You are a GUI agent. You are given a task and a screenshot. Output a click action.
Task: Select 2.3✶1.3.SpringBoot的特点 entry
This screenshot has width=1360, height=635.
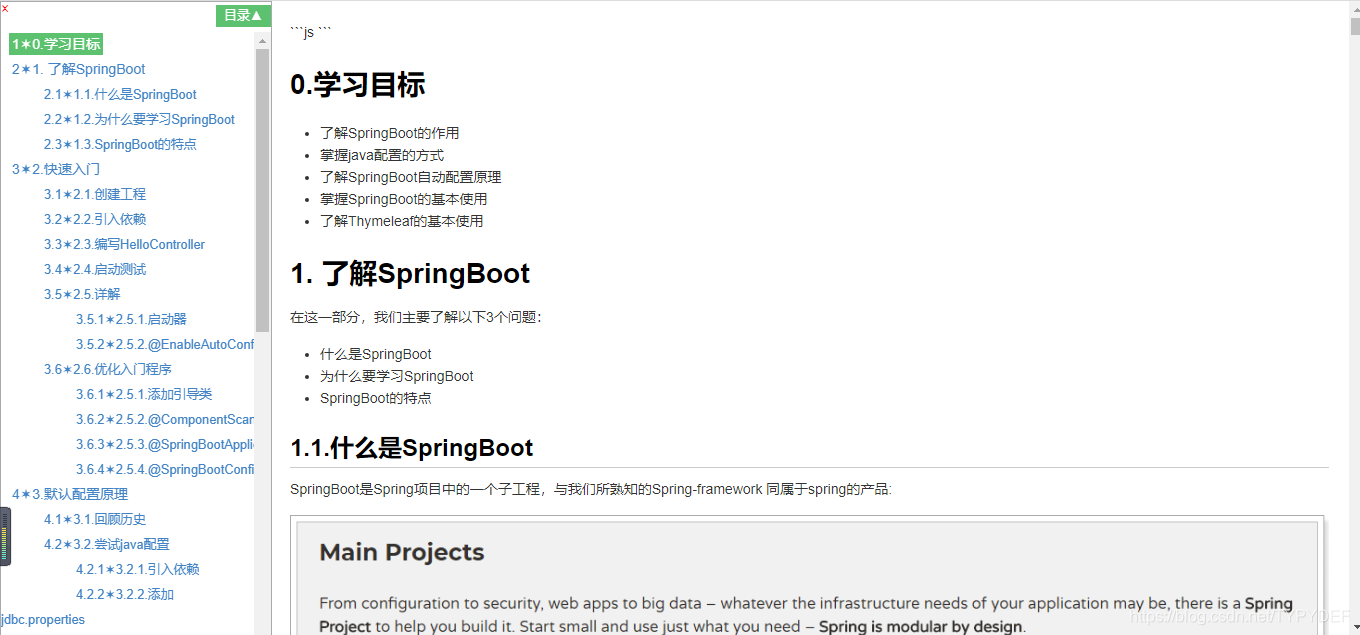pyautogui.click(x=120, y=144)
